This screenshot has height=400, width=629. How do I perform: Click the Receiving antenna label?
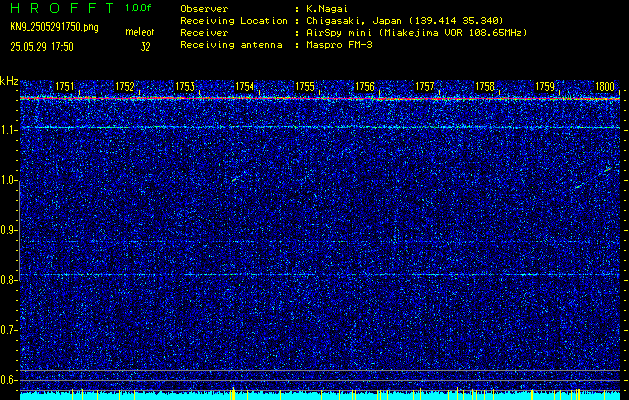click(x=231, y=45)
